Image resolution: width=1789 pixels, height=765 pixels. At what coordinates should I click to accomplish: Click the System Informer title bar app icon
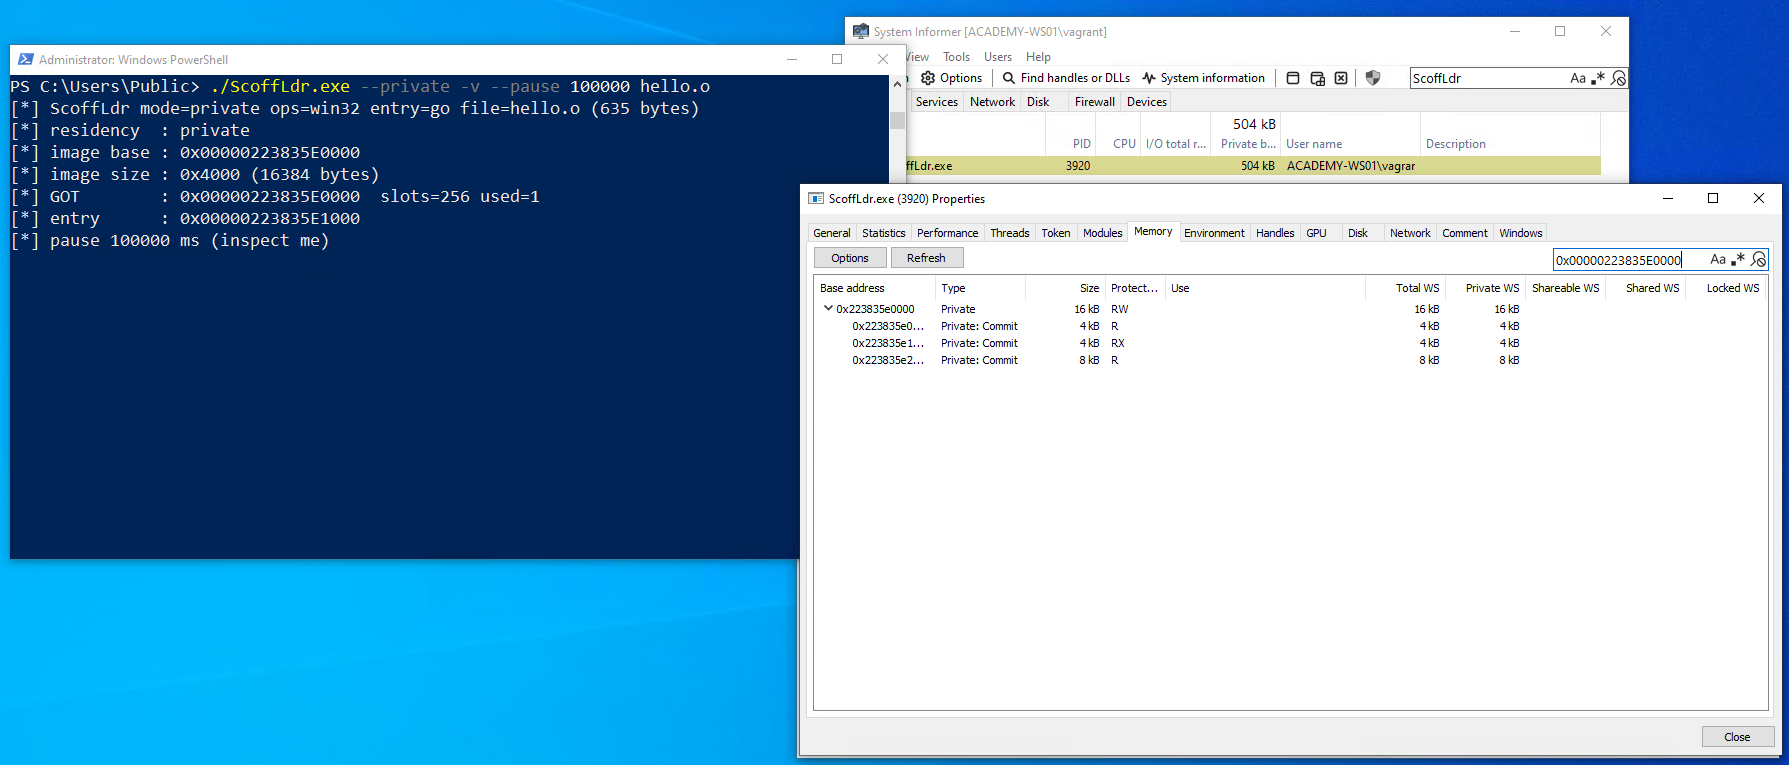861,32
